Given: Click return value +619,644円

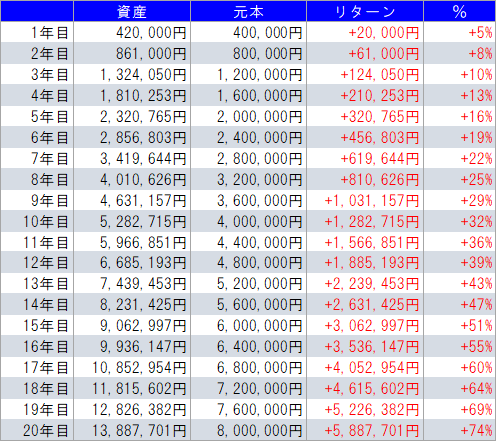Looking at the screenshot, I should 380,158.
